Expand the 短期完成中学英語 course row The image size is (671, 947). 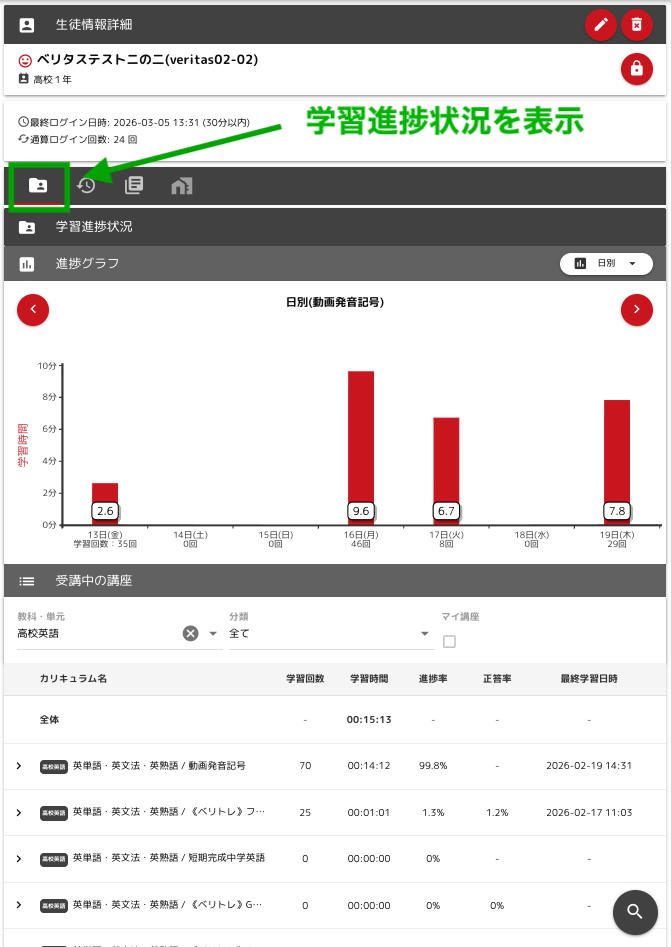(x=19, y=858)
